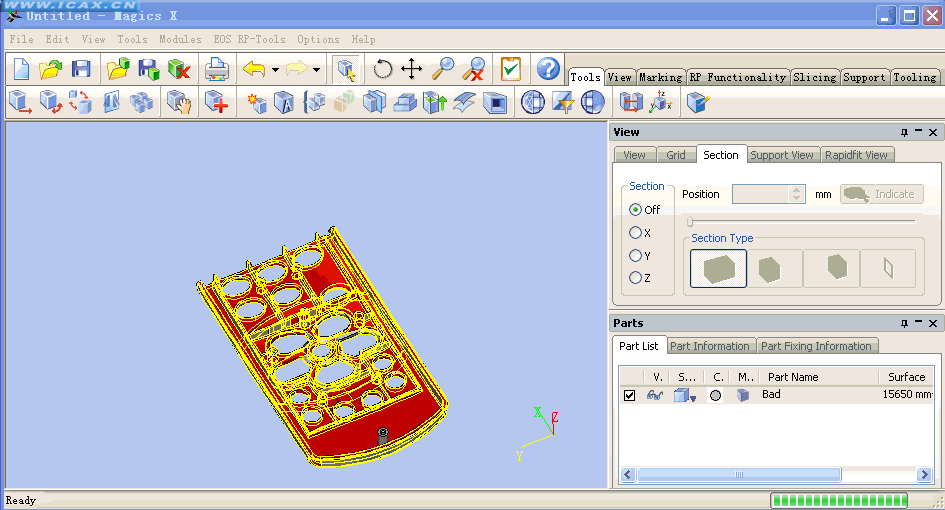Uncheck the Bad part checkbox

coord(629,395)
